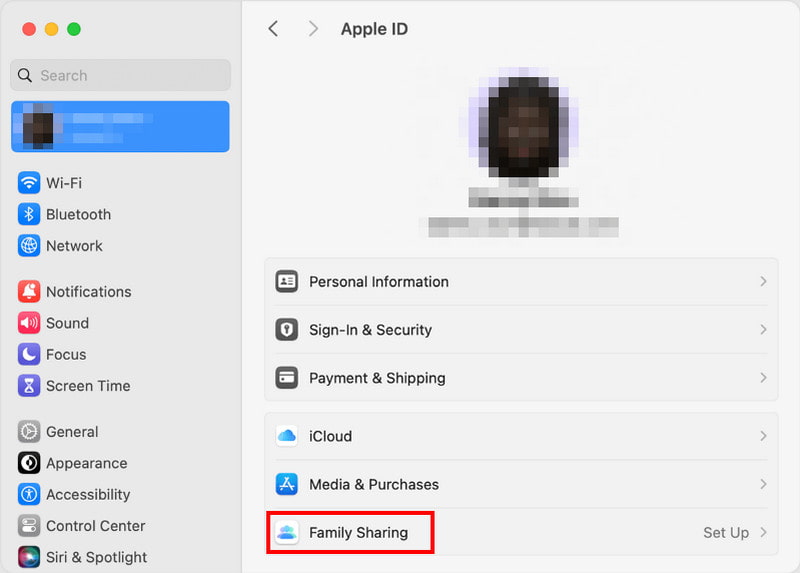Screen dimensions: 800x573
Task: Click the Wi-Fi icon in the sidebar
Action: click(x=29, y=183)
